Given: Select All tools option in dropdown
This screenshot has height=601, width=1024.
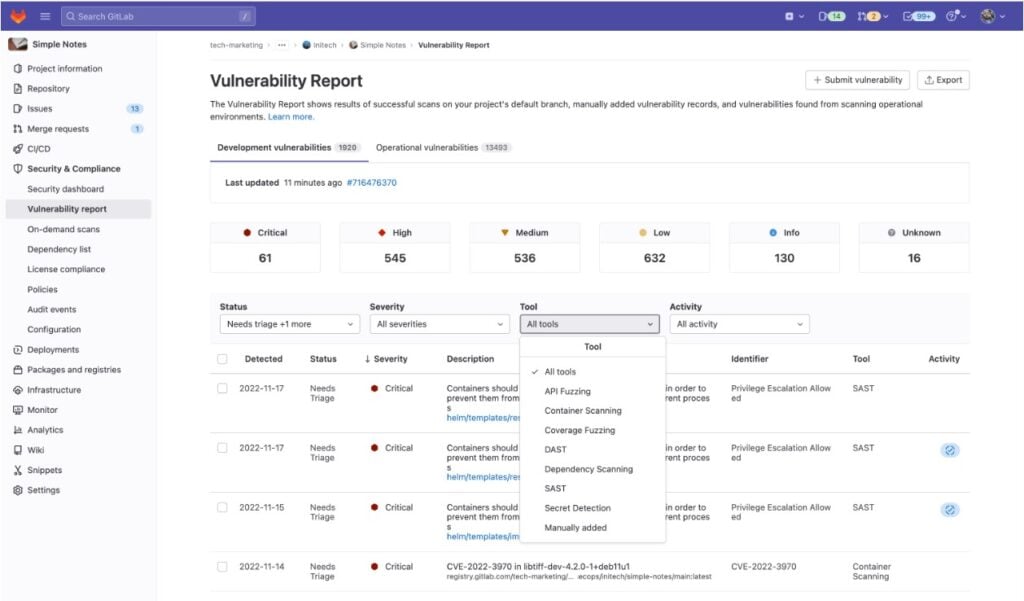Looking at the screenshot, I should coord(592,372).
